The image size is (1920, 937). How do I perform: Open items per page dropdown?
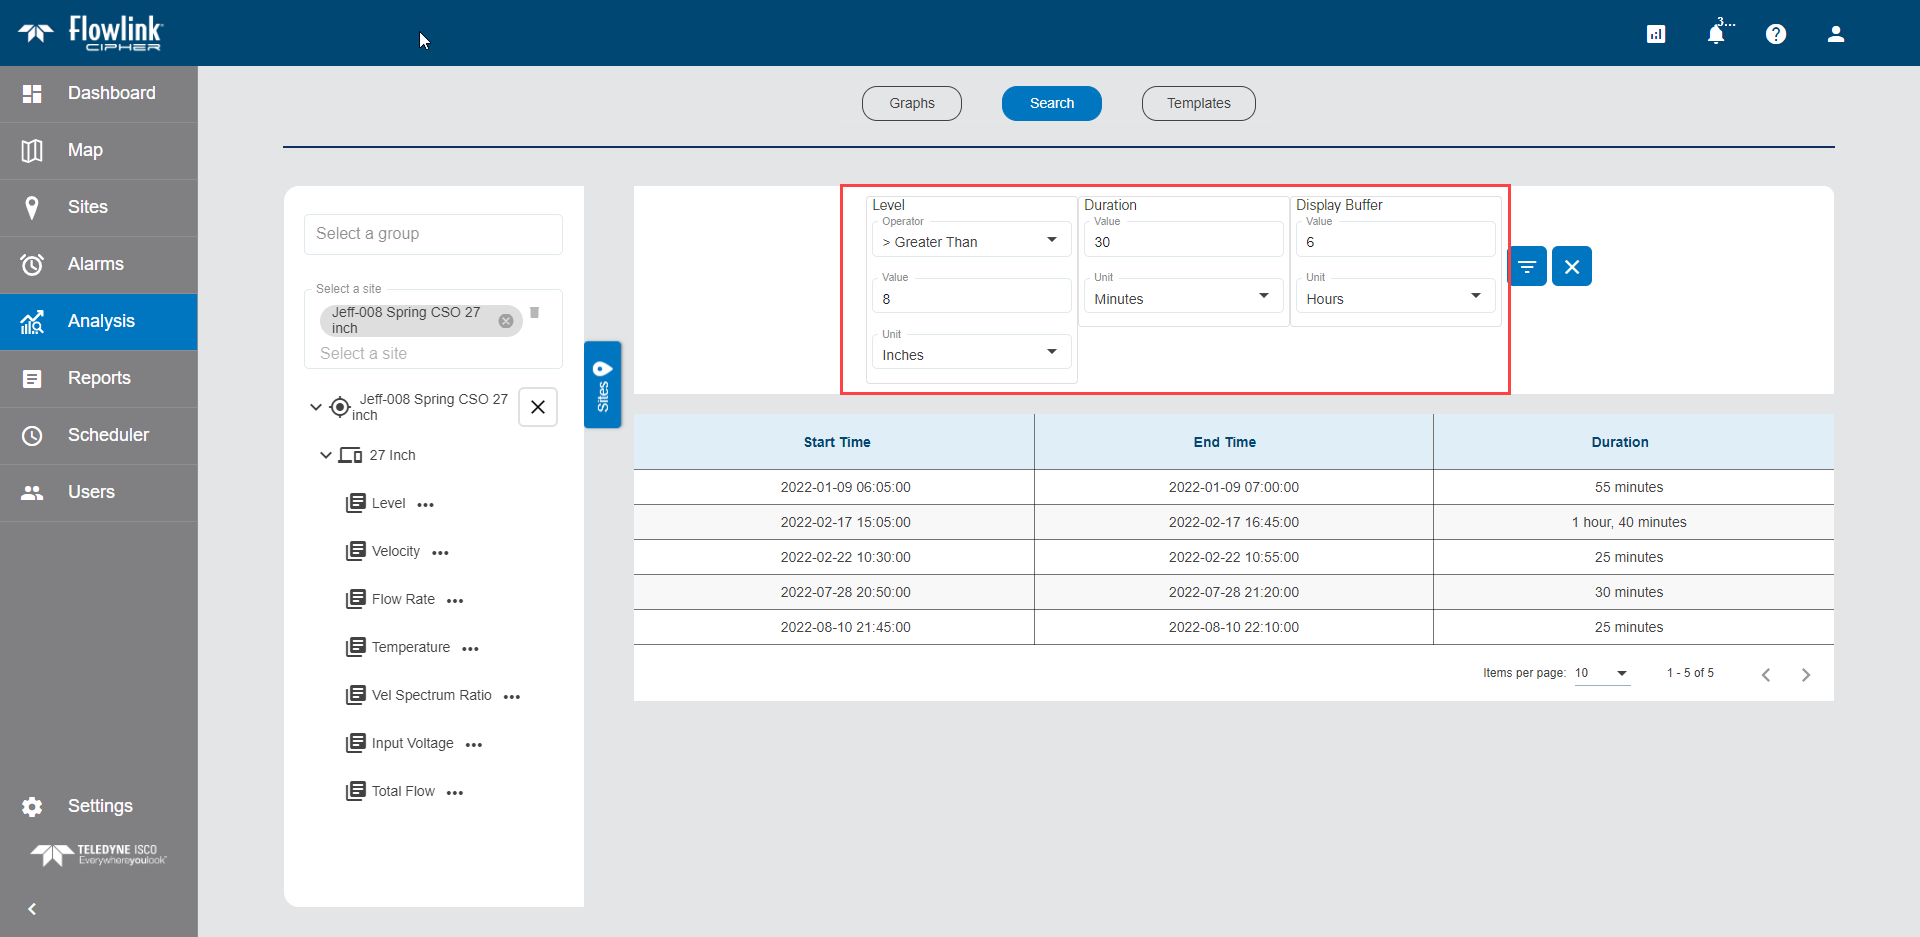[1602, 673]
